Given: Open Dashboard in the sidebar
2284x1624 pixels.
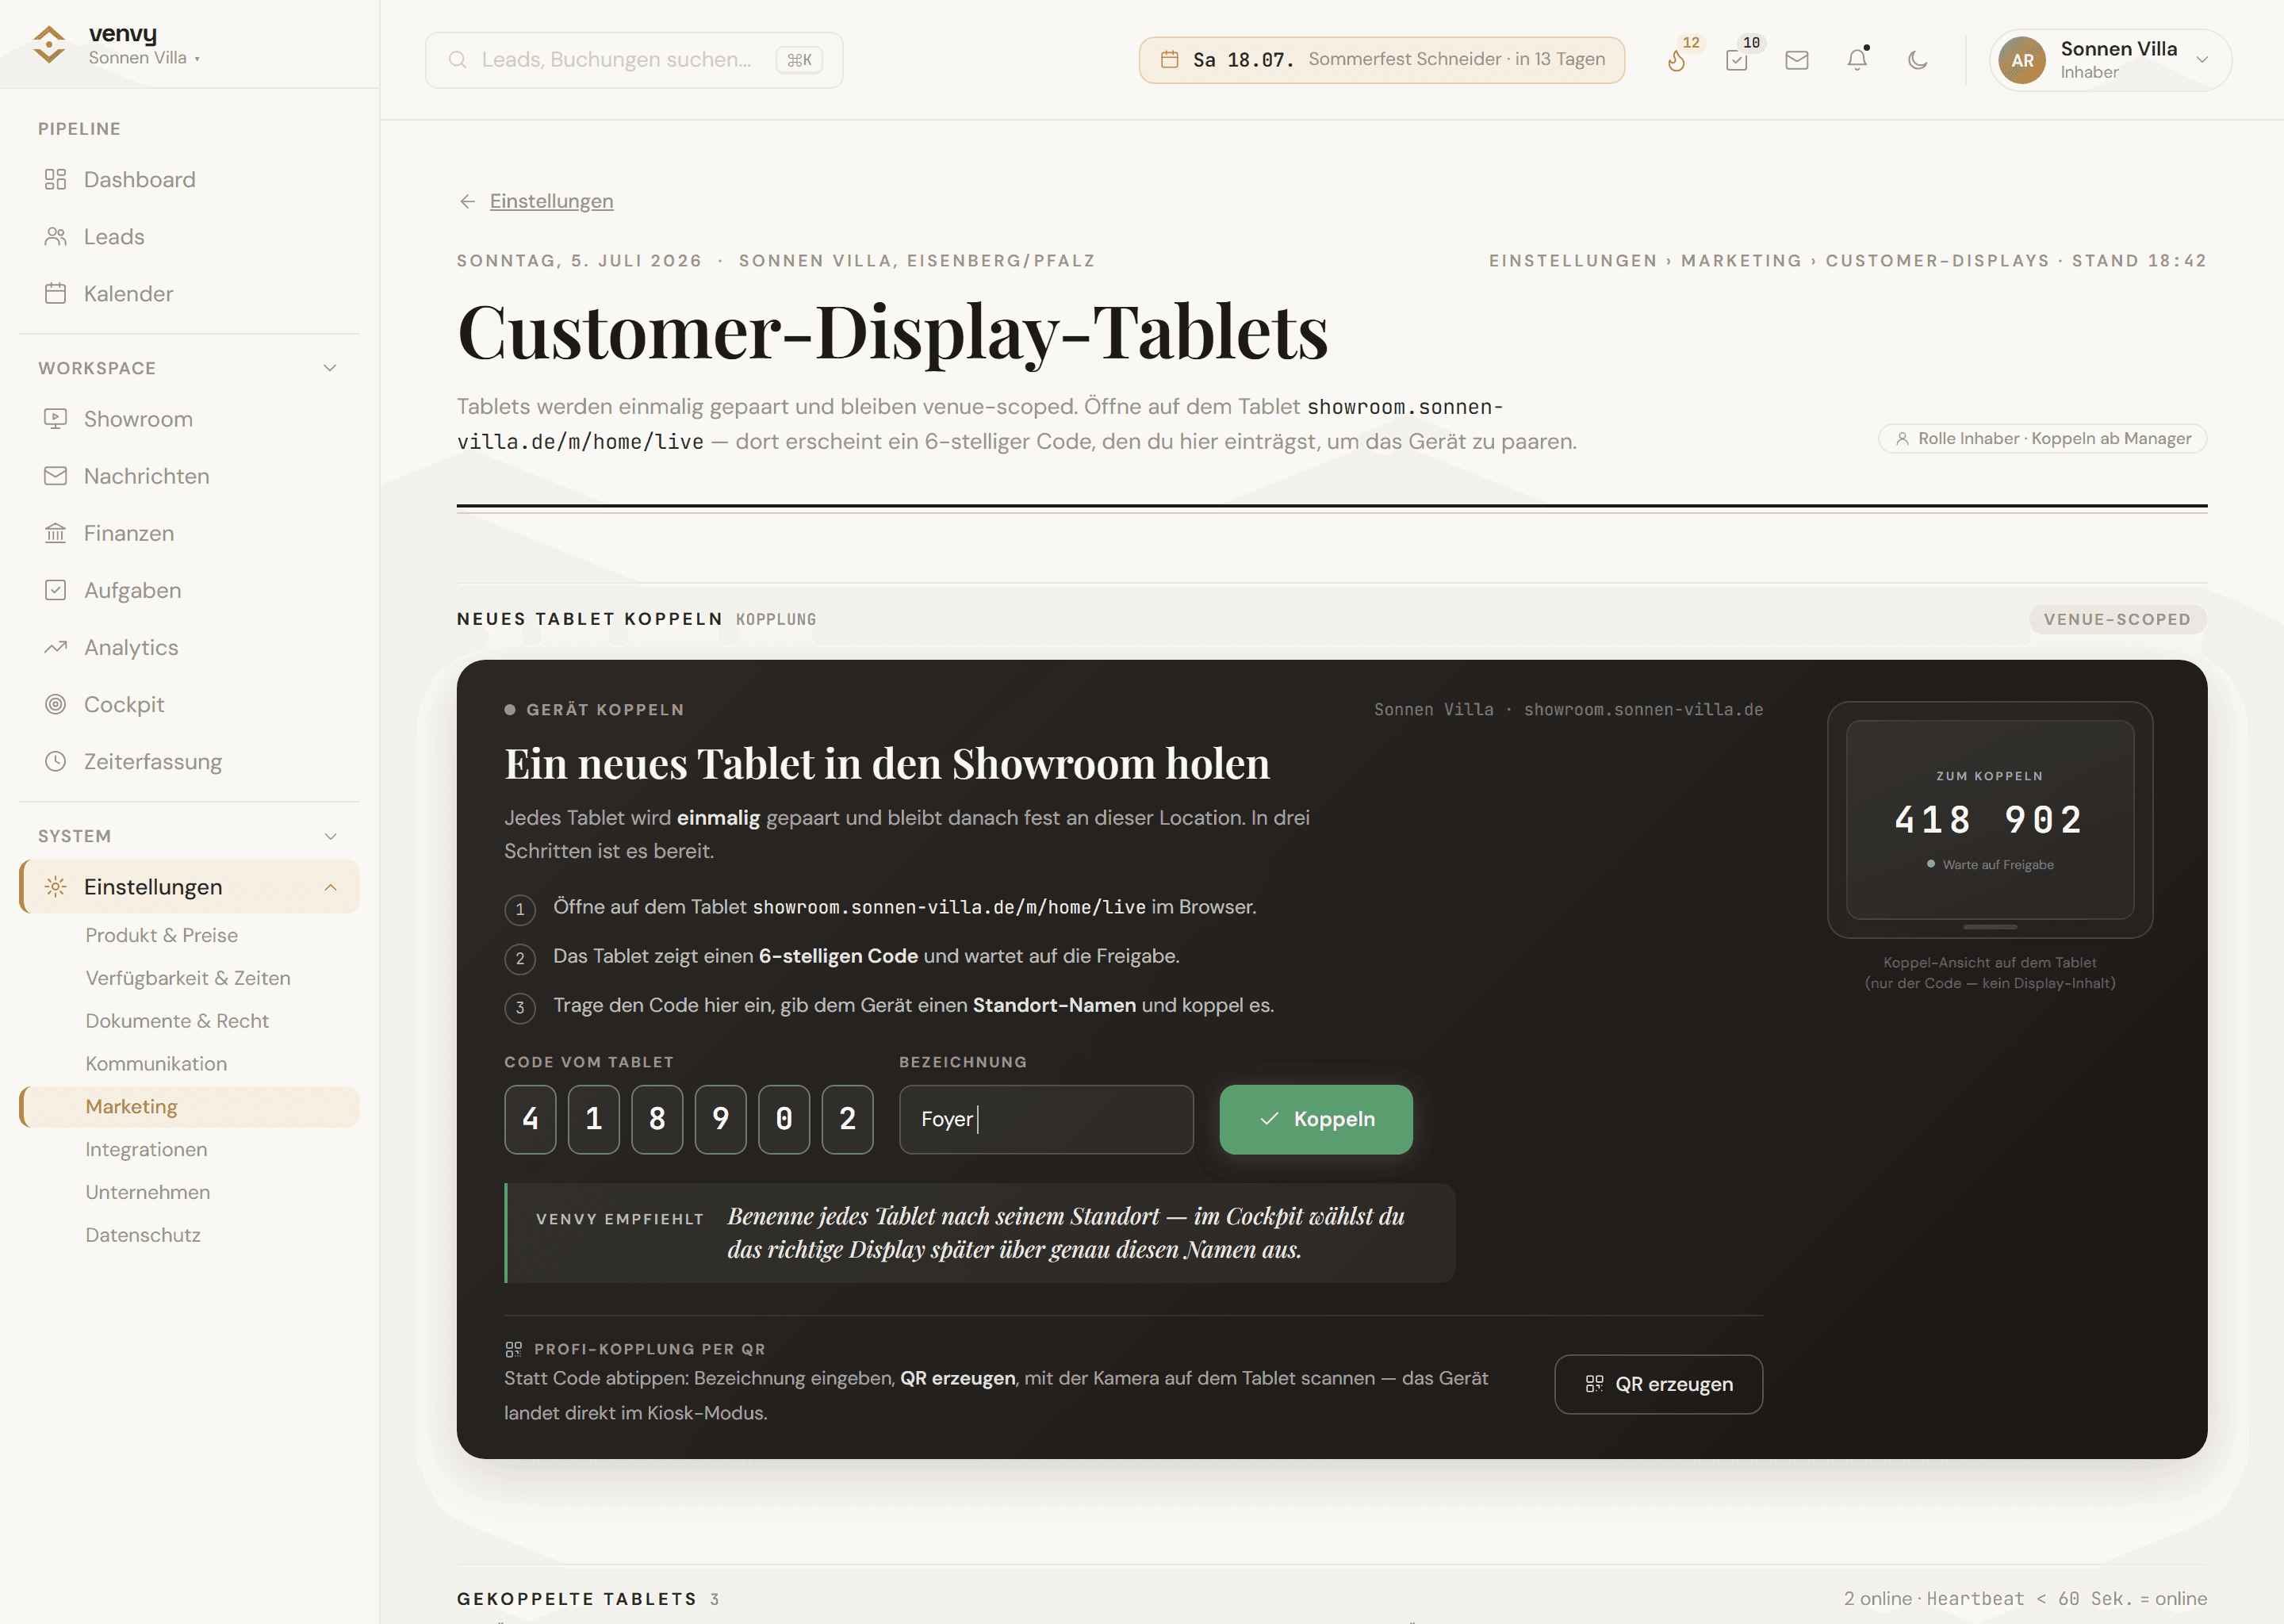Looking at the screenshot, I should 189,179.
